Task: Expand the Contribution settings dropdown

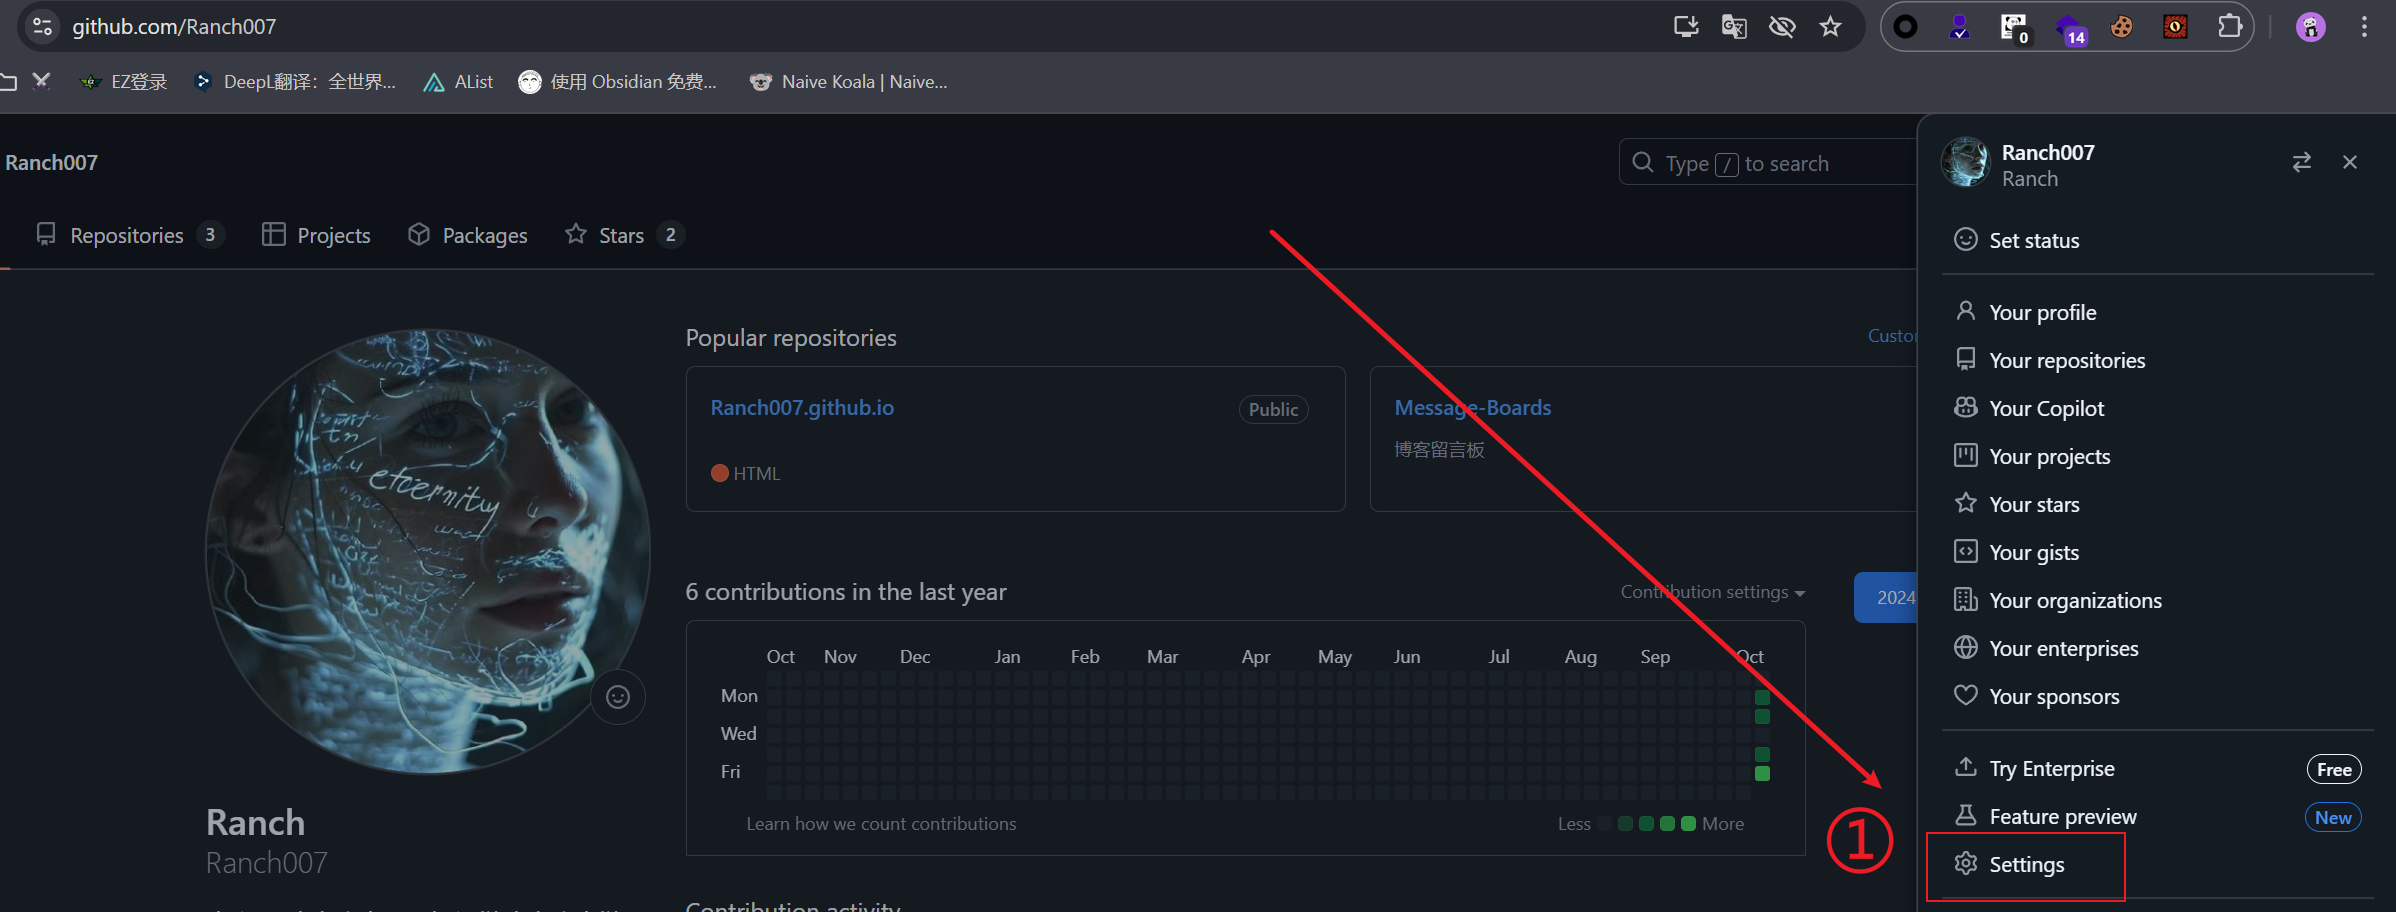Action: (x=1712, y=592)
